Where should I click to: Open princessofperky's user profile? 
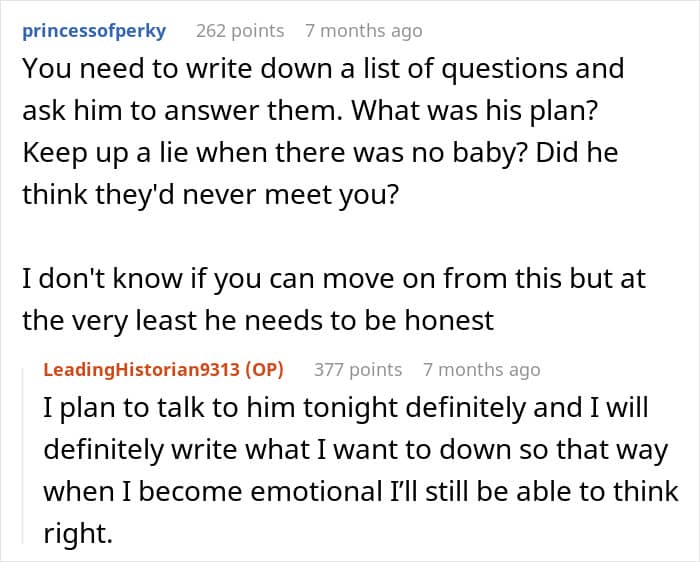(94, 30)
